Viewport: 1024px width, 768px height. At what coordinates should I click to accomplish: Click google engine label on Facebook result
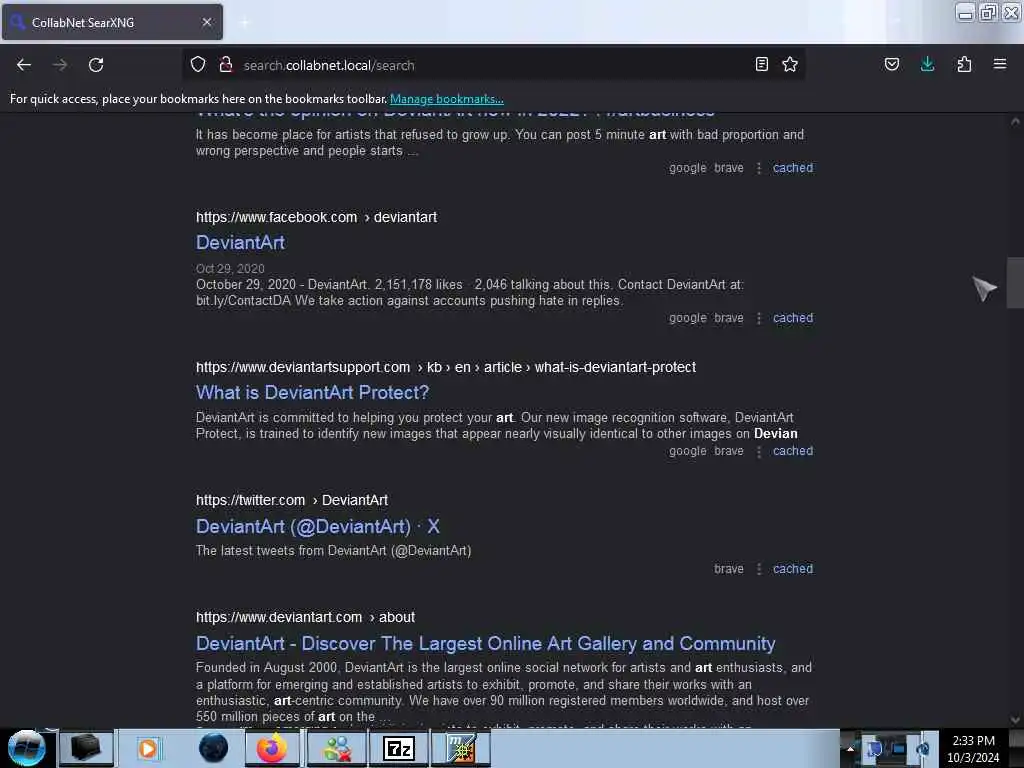coord(688,318)
